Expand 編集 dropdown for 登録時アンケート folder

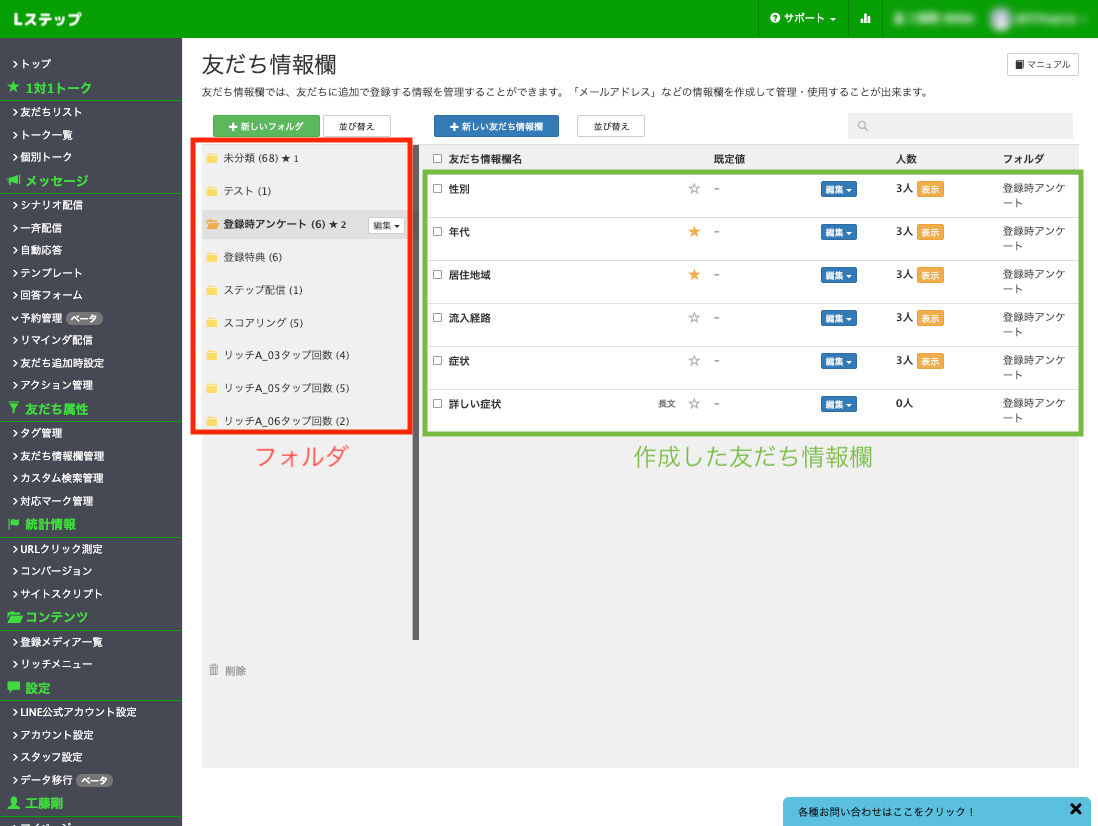click(386, 225)
